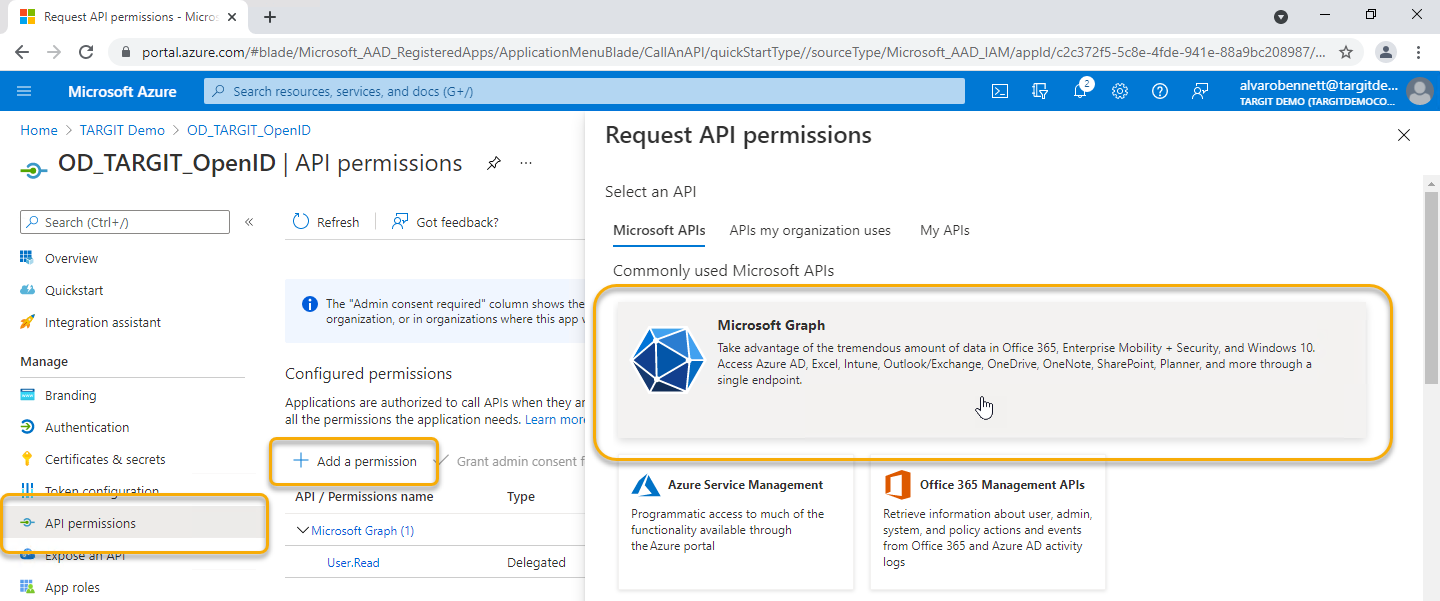Click the Microsoft Graph logo icon
The width and height of the screenshot is (1440, 601).
click(x=667, y=358)
